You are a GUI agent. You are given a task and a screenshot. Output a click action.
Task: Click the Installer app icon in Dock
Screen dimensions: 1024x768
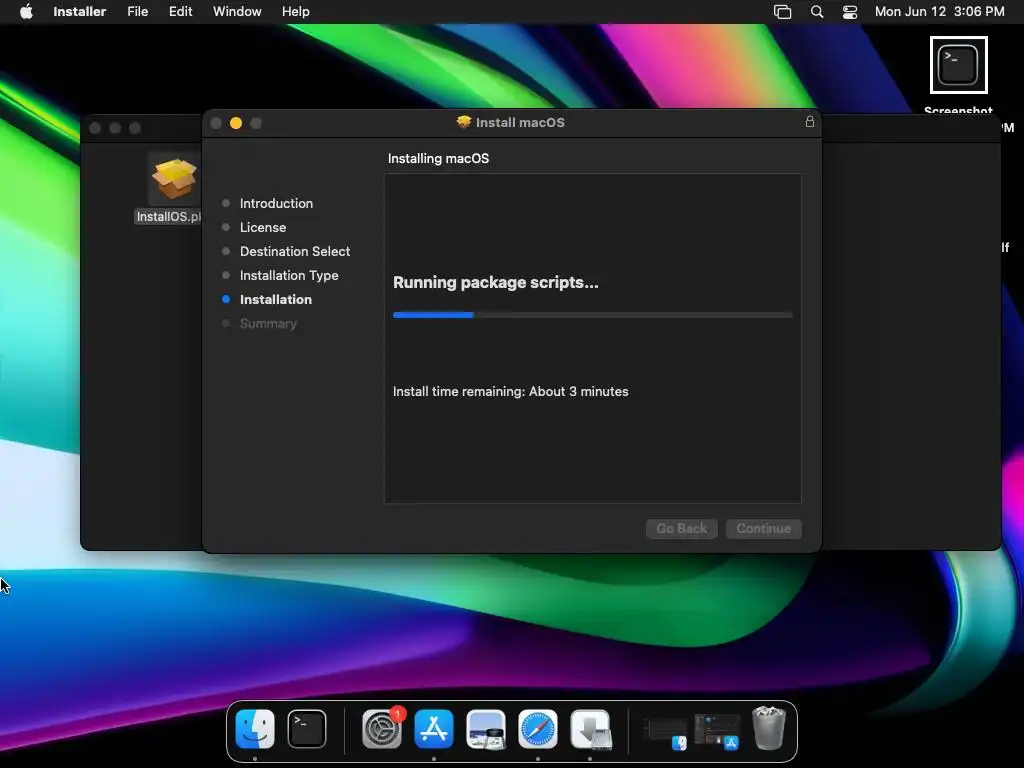(590, 729)
